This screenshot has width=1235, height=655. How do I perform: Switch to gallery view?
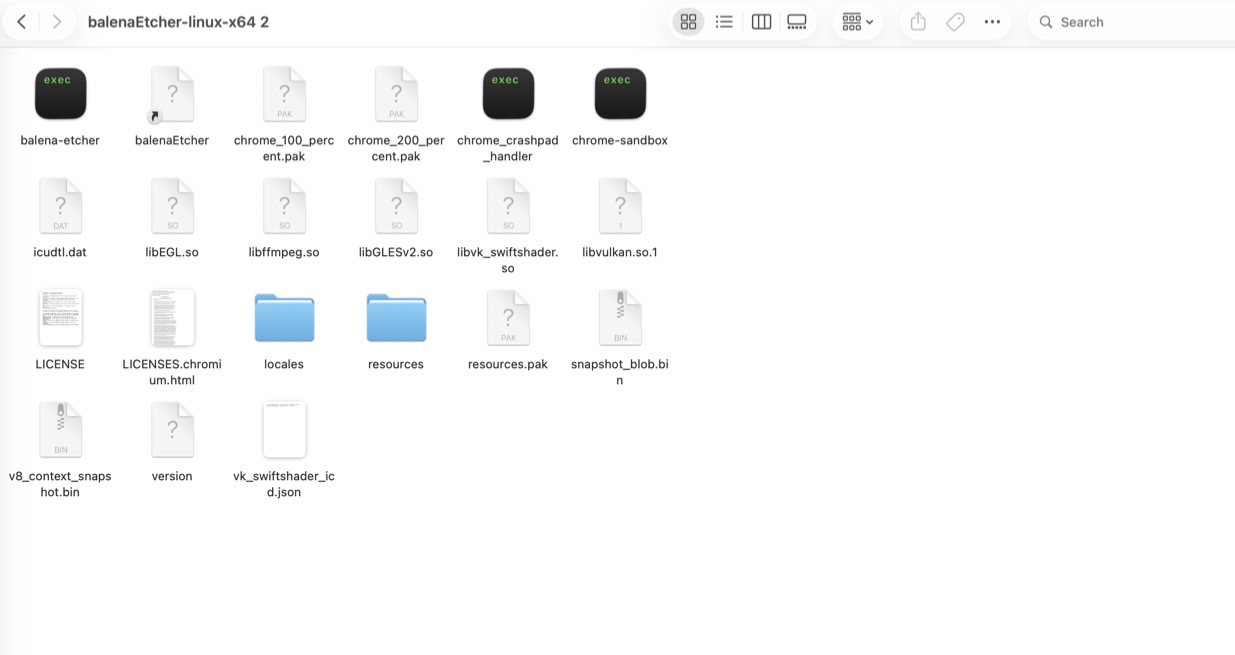pyautogui.click(x=797, y=22)
